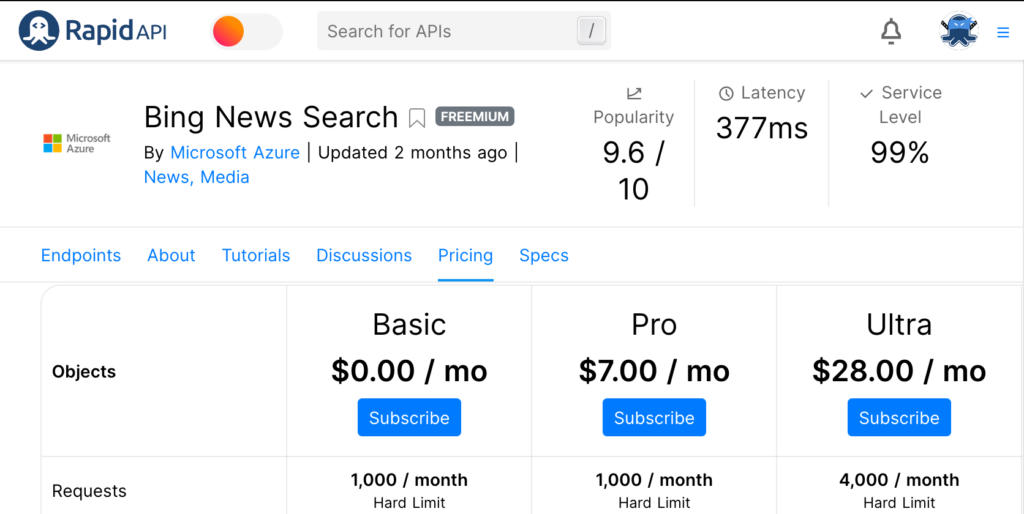Click the FREEMIUM badge
The image size is (1024, 514).
(x=475, y=116)
